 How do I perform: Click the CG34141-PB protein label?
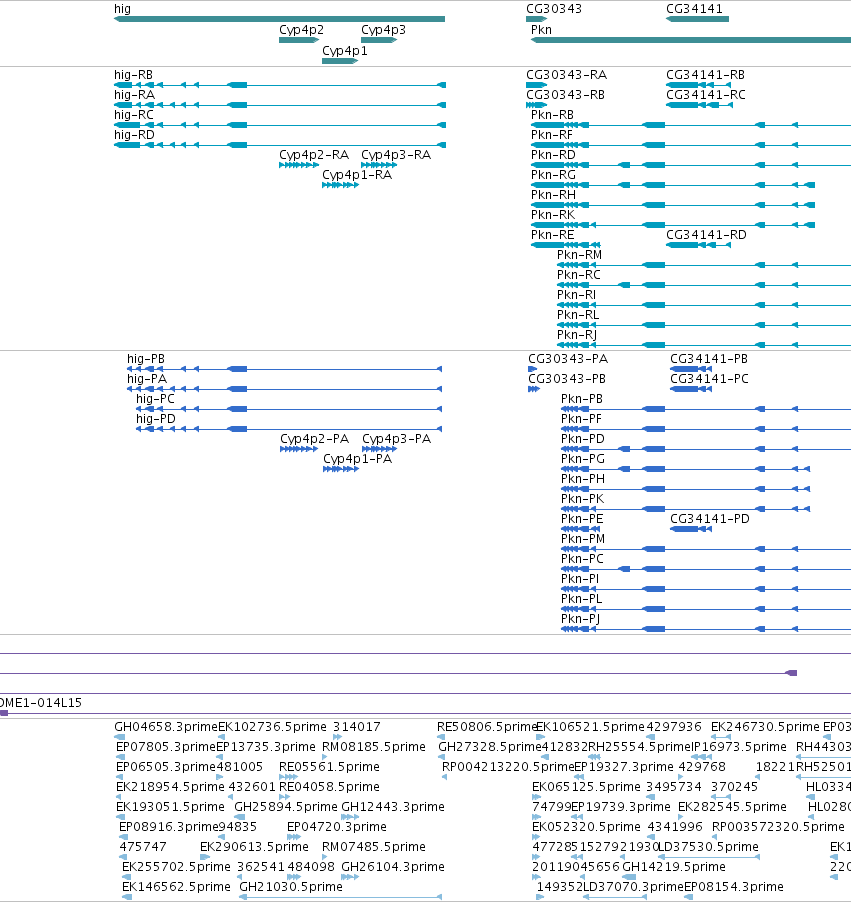[709, 359]
